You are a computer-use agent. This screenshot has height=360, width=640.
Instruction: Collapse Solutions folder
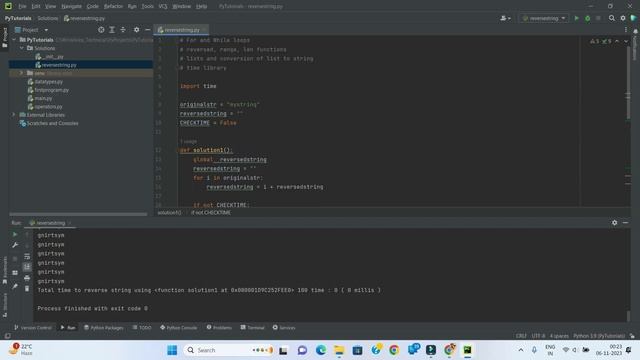click(x=22, y=48)
